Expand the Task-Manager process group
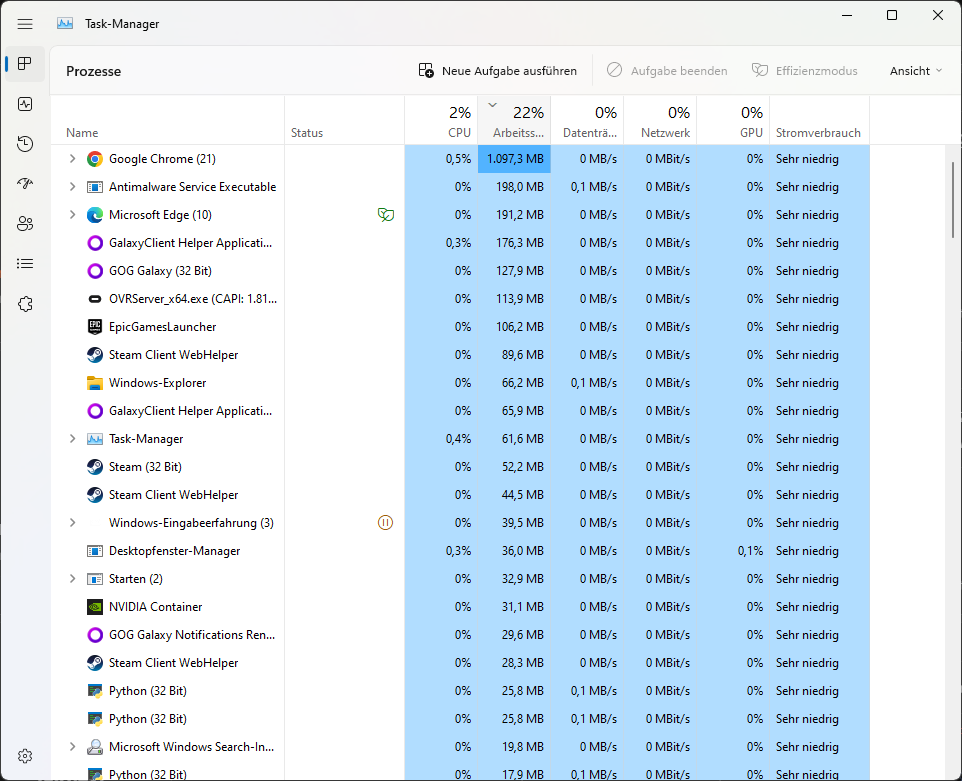 (x=72, y=439)
